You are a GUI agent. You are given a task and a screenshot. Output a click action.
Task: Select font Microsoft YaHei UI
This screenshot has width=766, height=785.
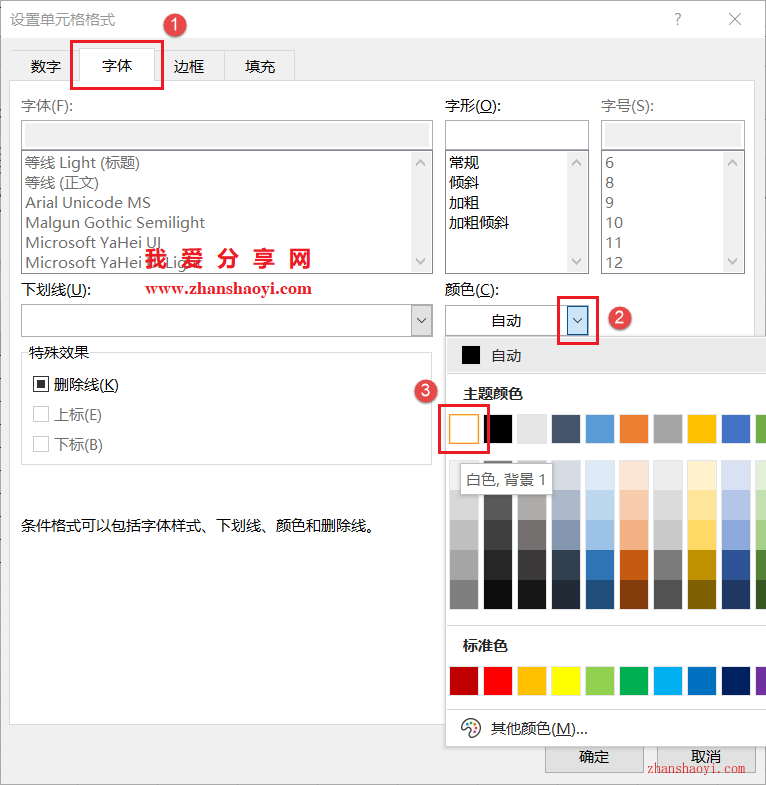[93, 243]
